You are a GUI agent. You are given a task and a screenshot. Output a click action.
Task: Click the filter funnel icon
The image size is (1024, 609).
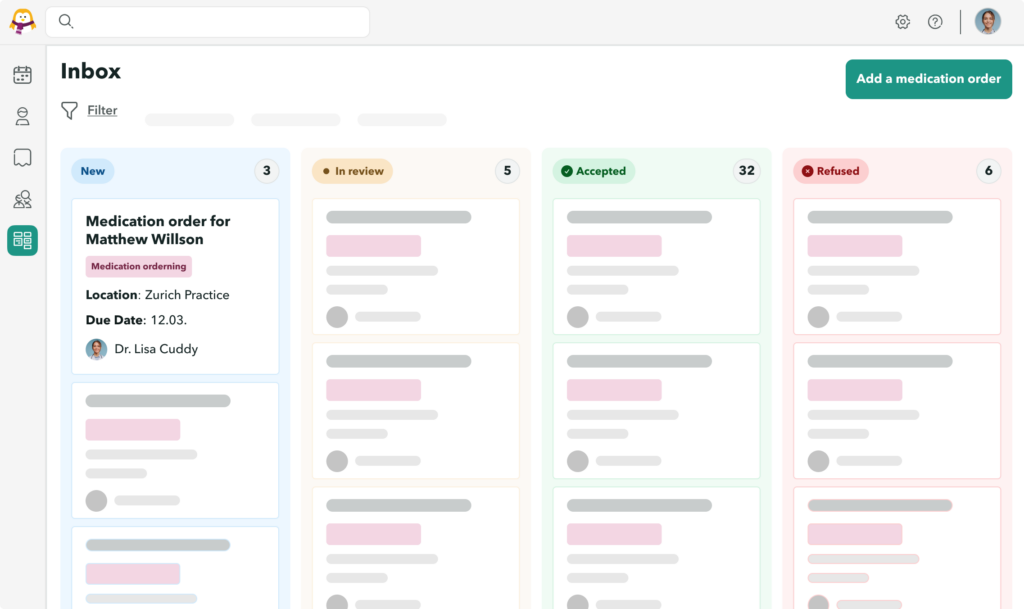pyautogui.click(x=69, y=110)
